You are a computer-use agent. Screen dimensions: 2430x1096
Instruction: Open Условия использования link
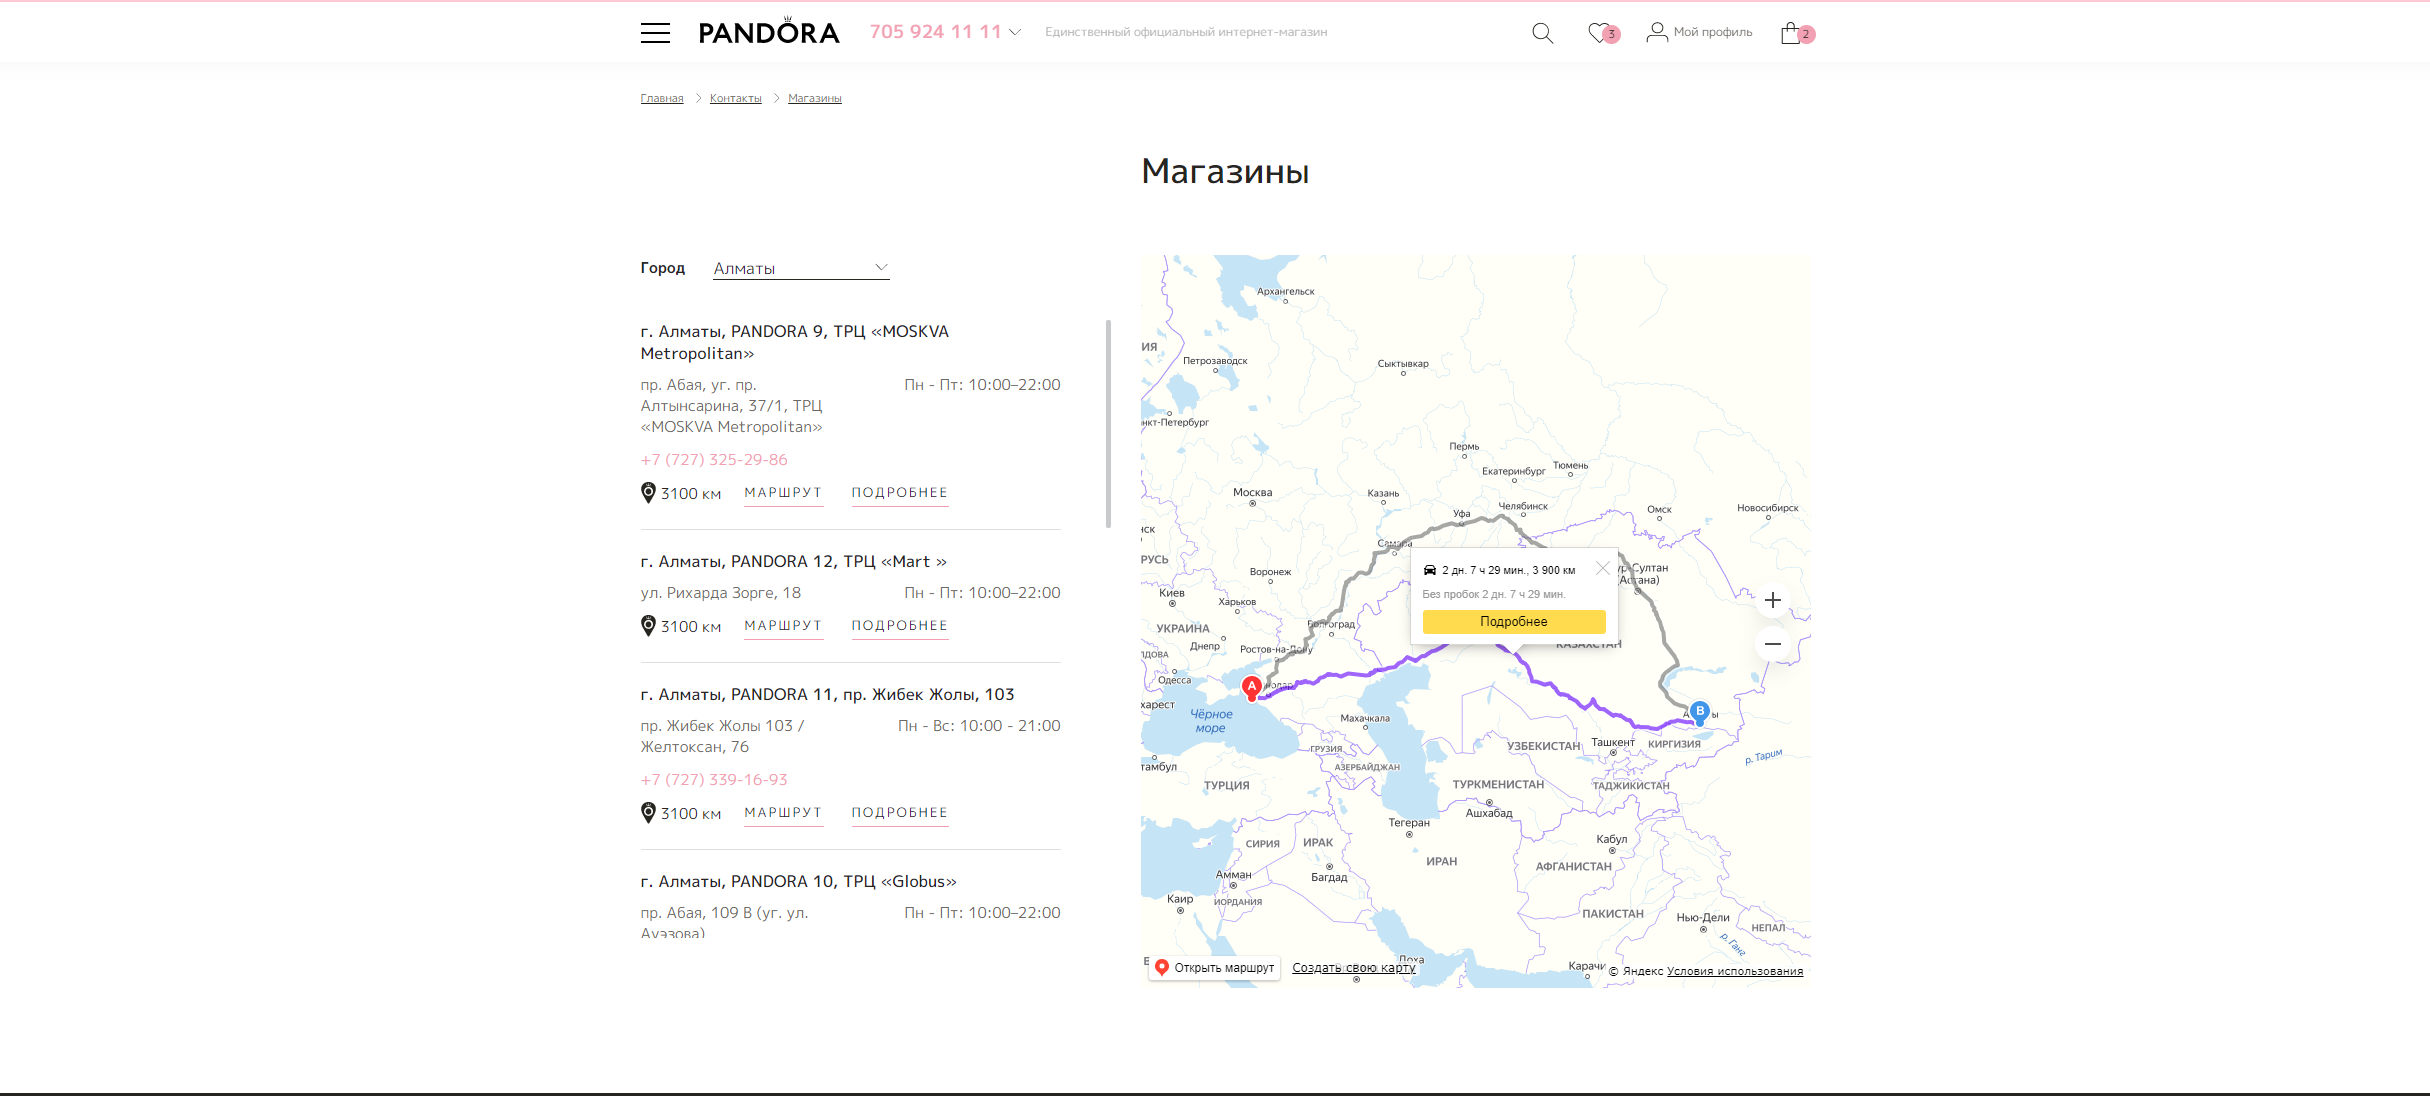click(x=1735, y=971)
